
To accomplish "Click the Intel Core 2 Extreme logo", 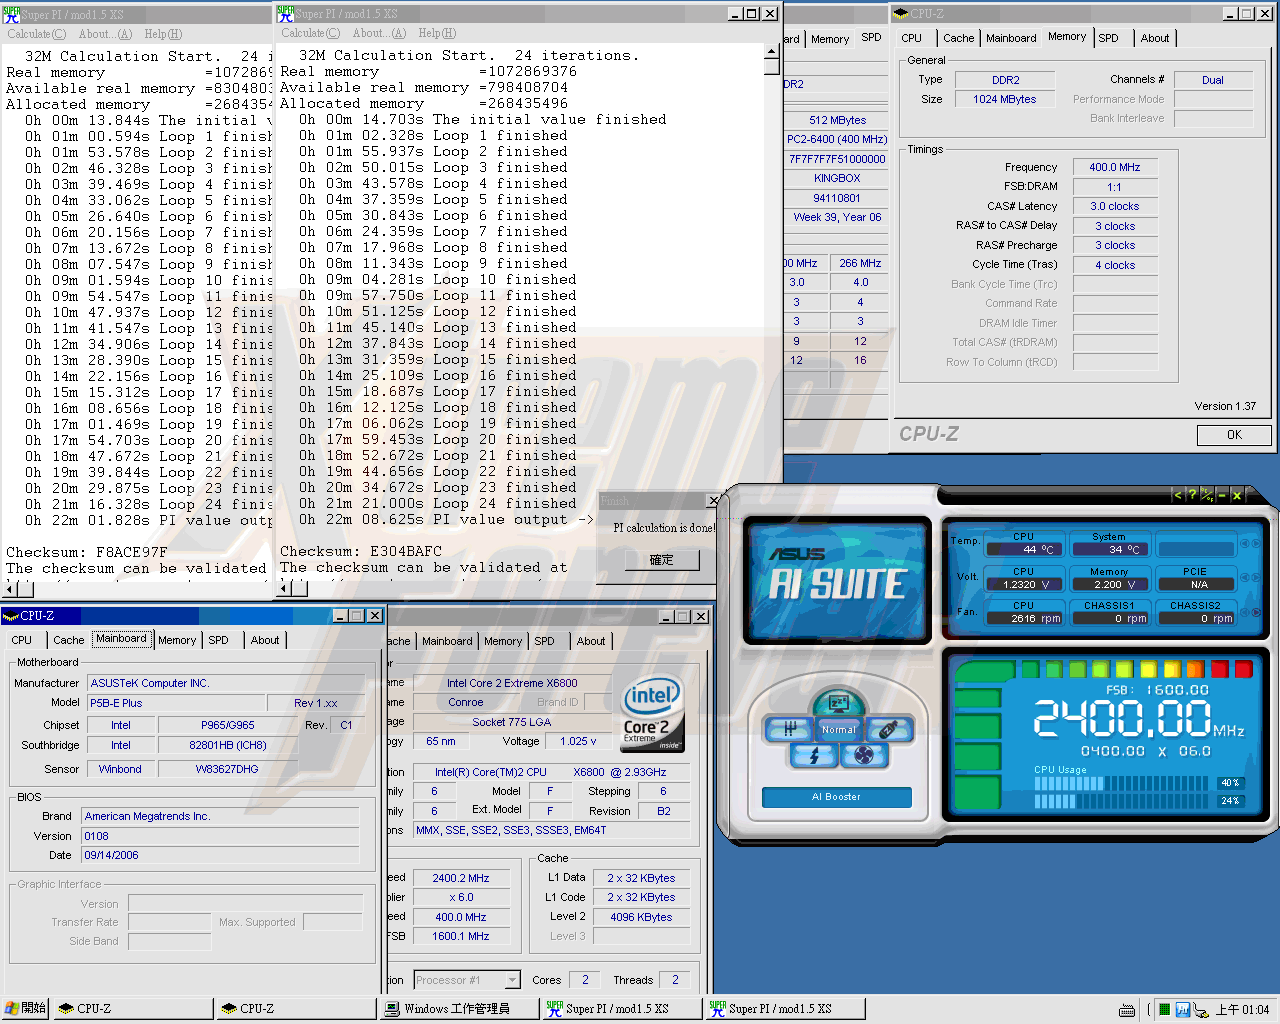I will point(653,714).
